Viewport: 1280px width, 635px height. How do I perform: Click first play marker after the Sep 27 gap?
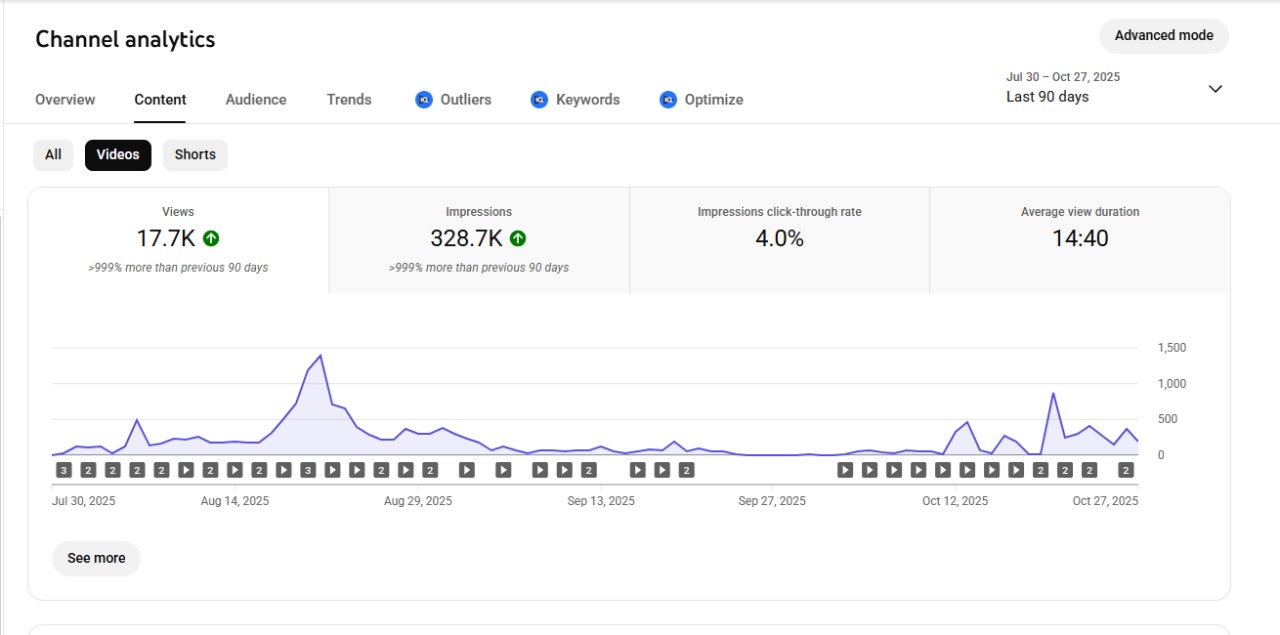(x=845, y=470)
